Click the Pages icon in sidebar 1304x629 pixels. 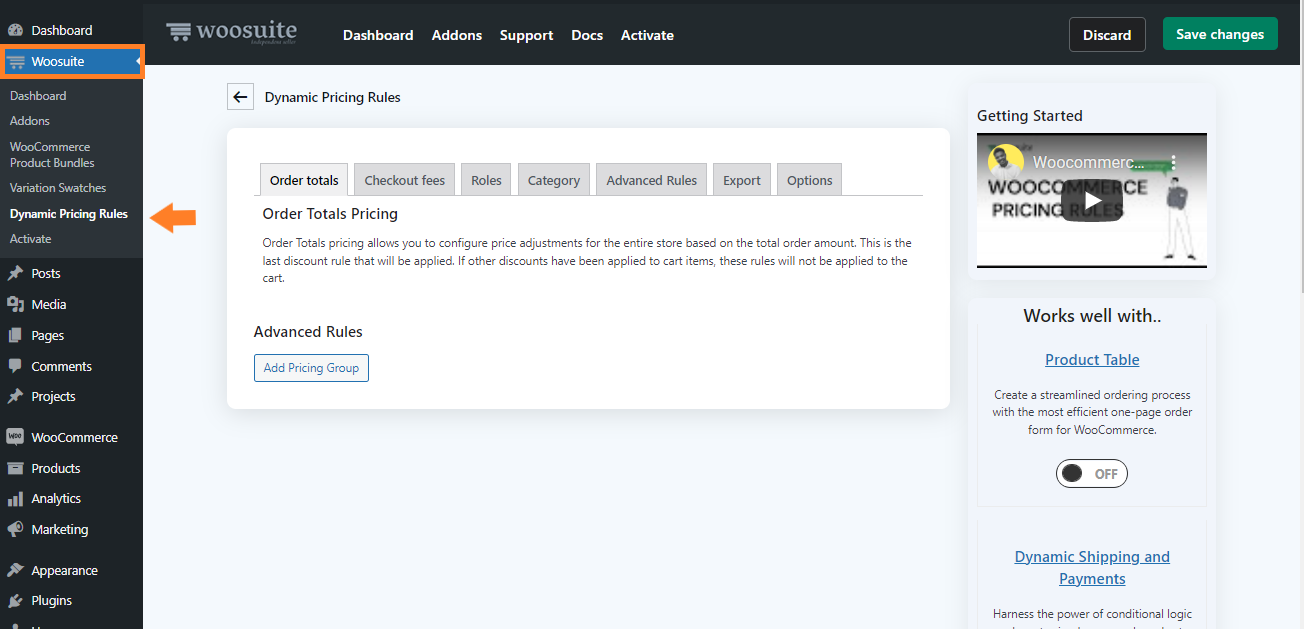15,335
